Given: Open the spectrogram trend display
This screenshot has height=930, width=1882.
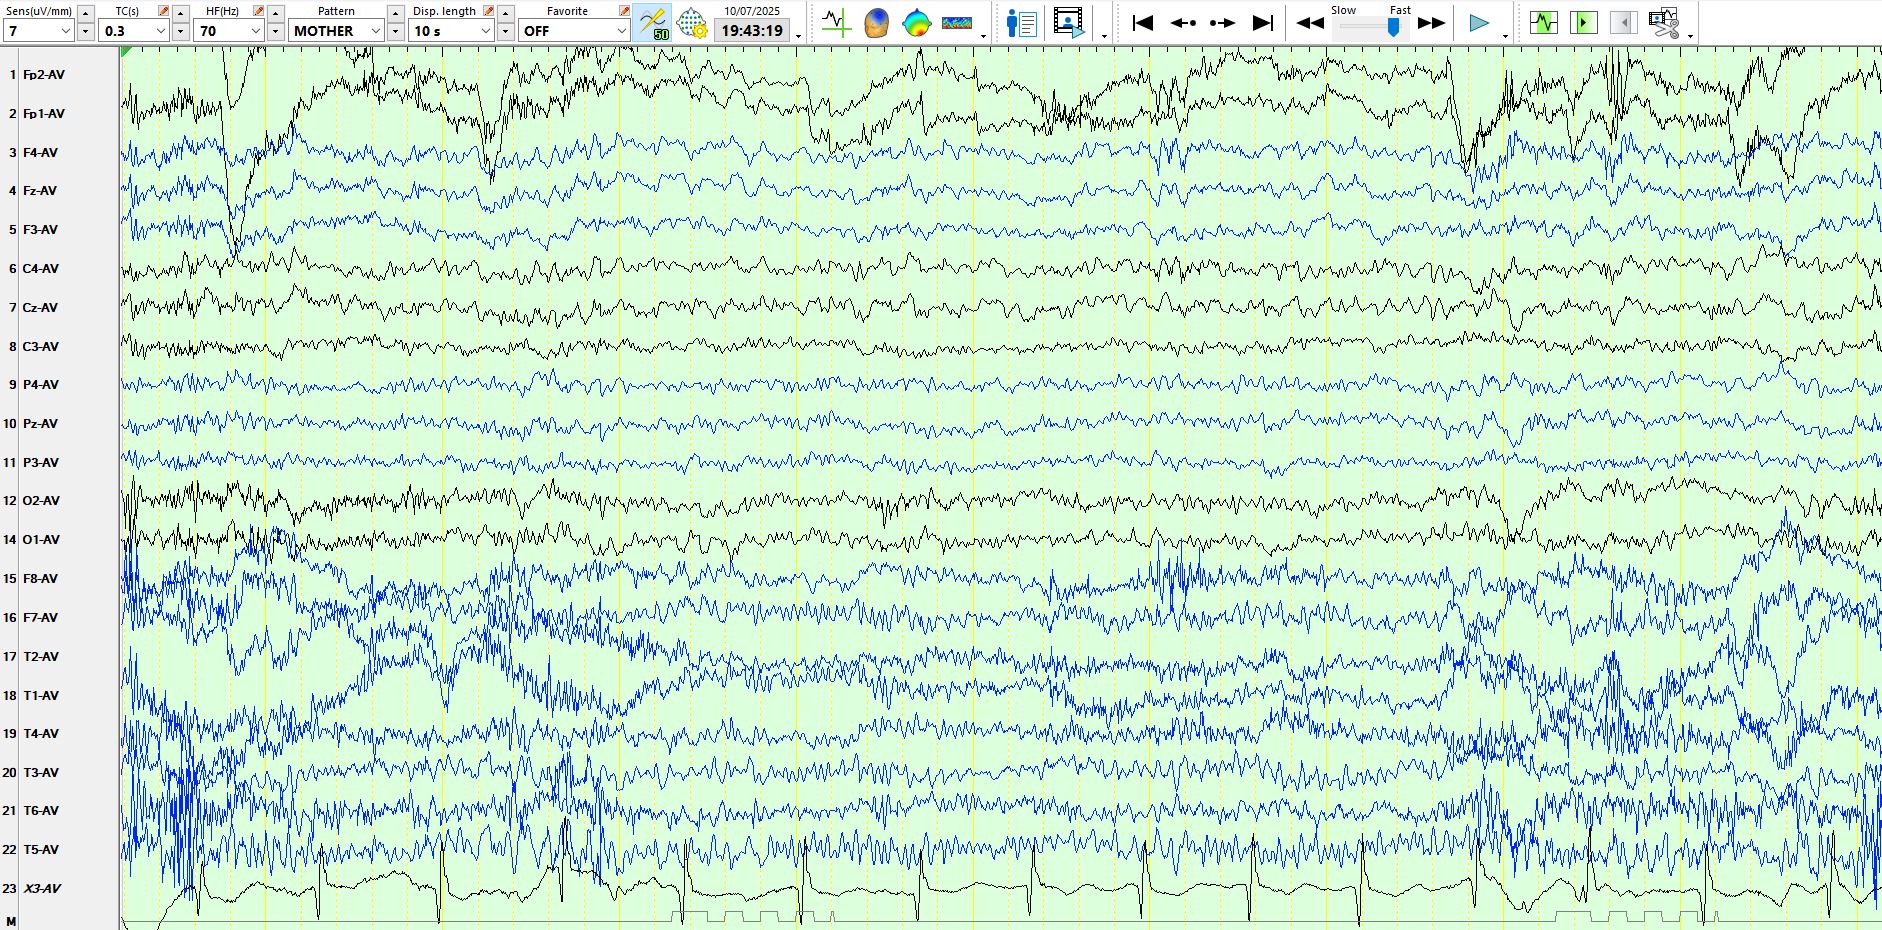Looking at the screenshot, I should (x=957, y=22).
